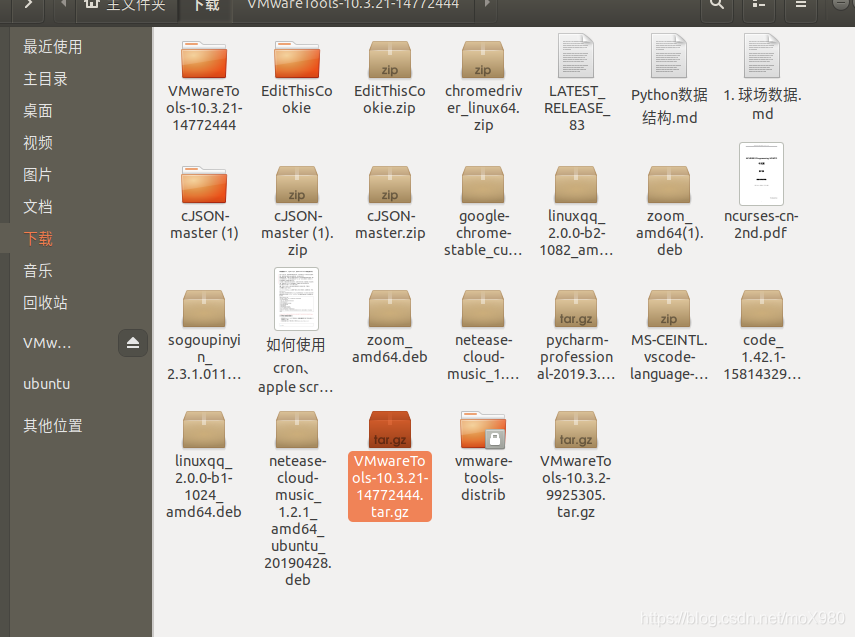Screen dimensions: 855x637
Task: Open the 1. 球场数据.md document icon
Action: coord(762,56)
